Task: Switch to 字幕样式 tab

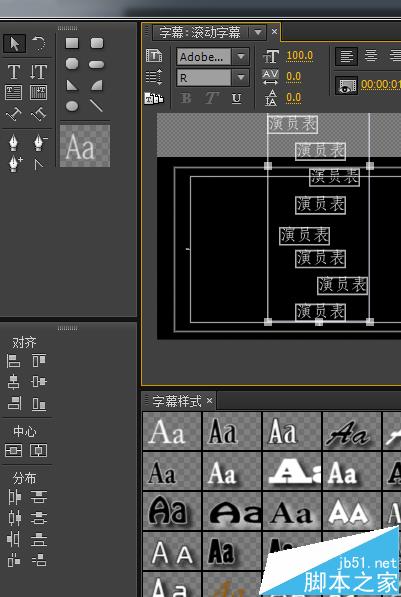Action: point(177,401)
